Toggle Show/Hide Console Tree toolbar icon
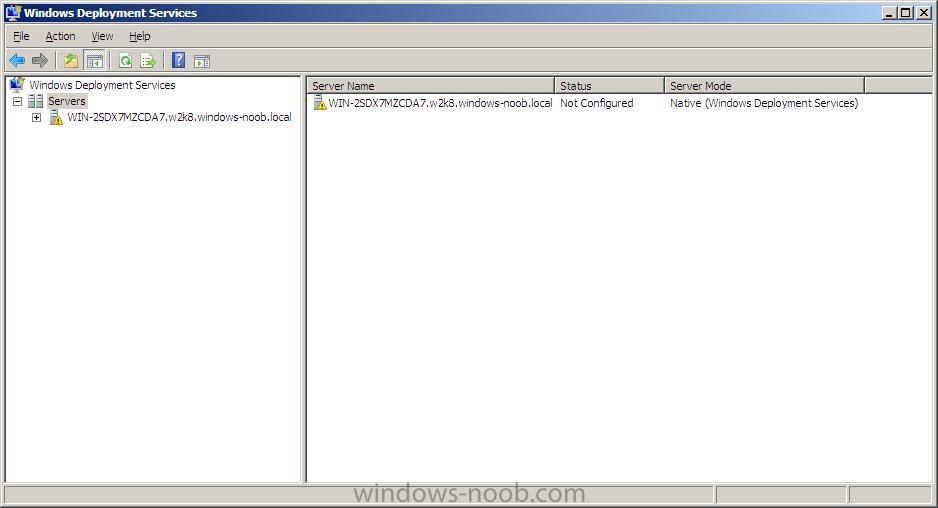 coord(95,60)
